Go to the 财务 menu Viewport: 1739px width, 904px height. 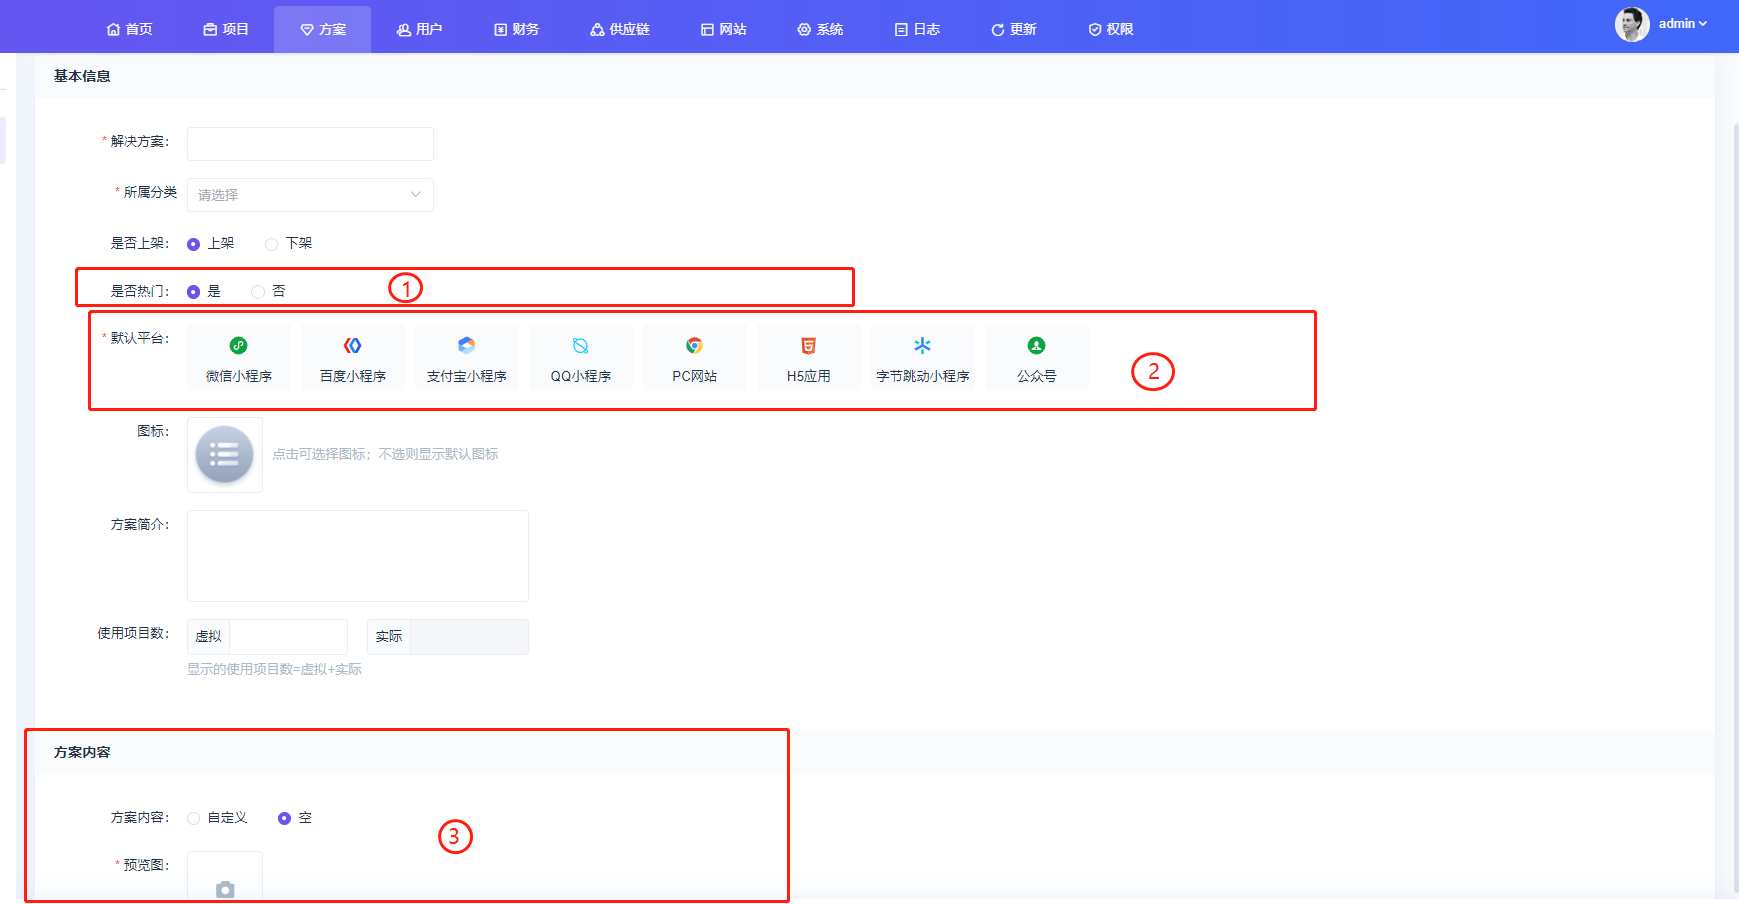[517, 30]
